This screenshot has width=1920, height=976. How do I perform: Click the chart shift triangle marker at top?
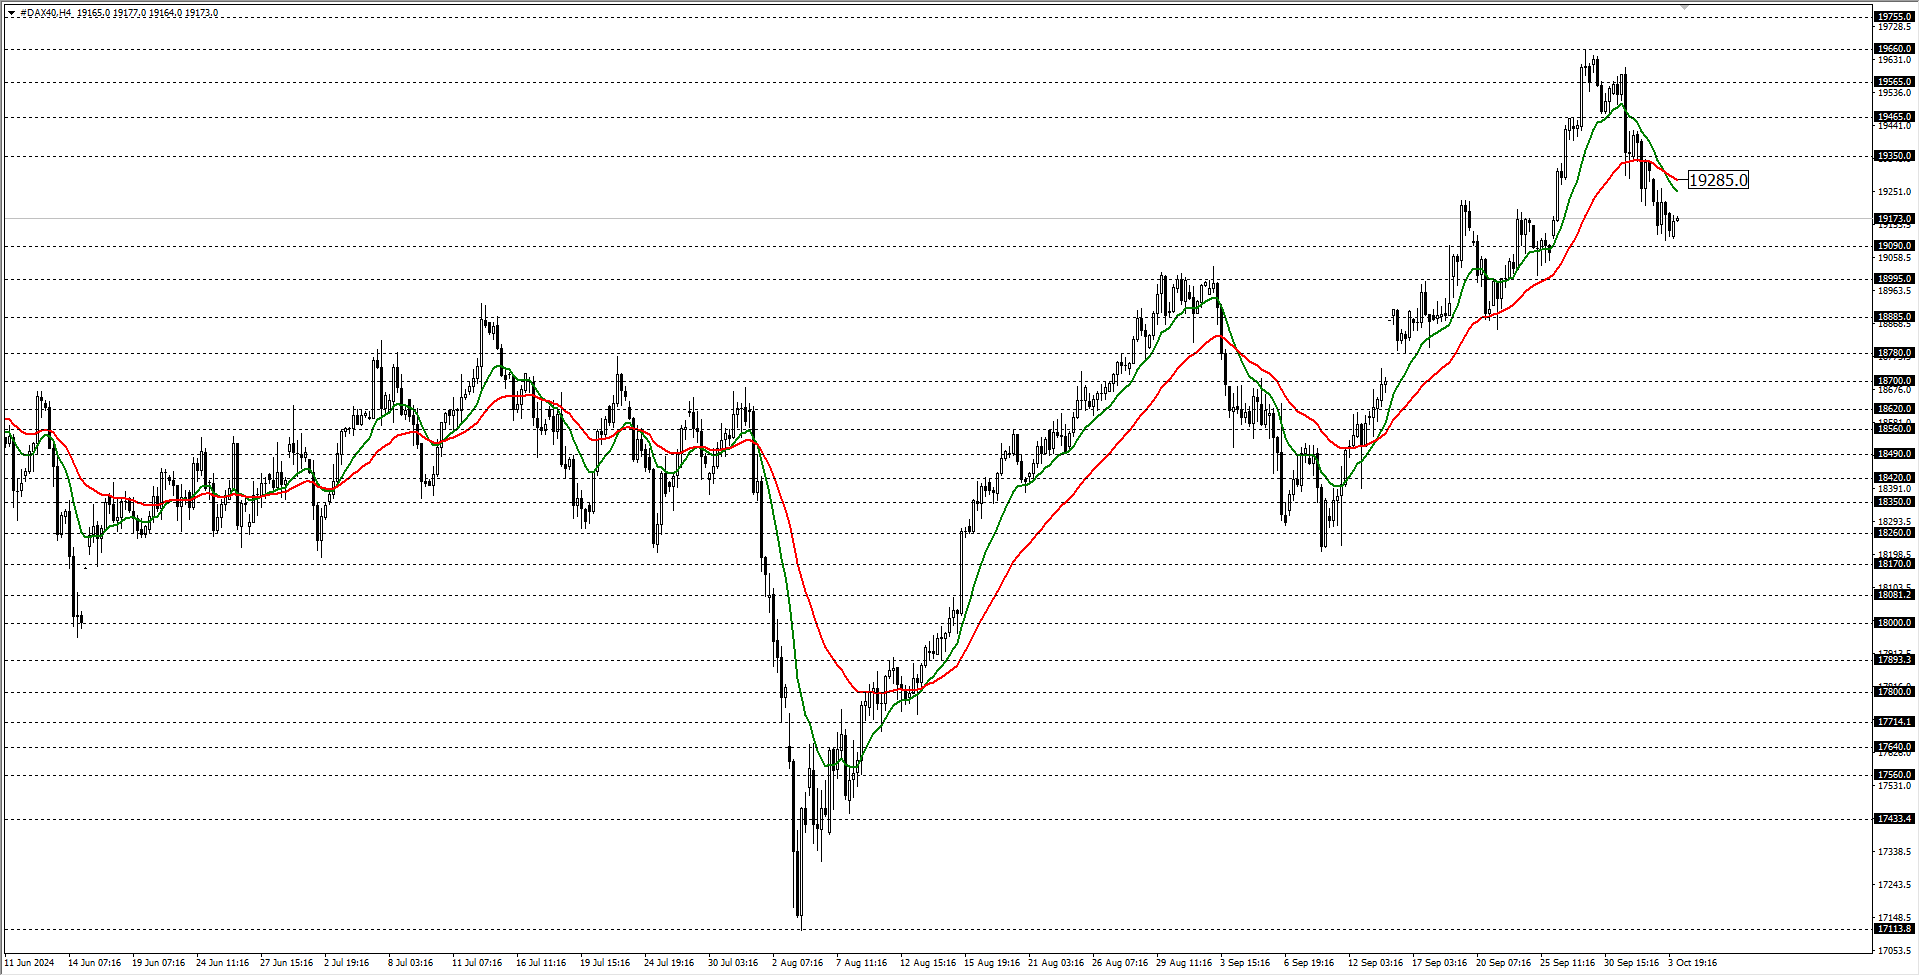click(1684, 7)
